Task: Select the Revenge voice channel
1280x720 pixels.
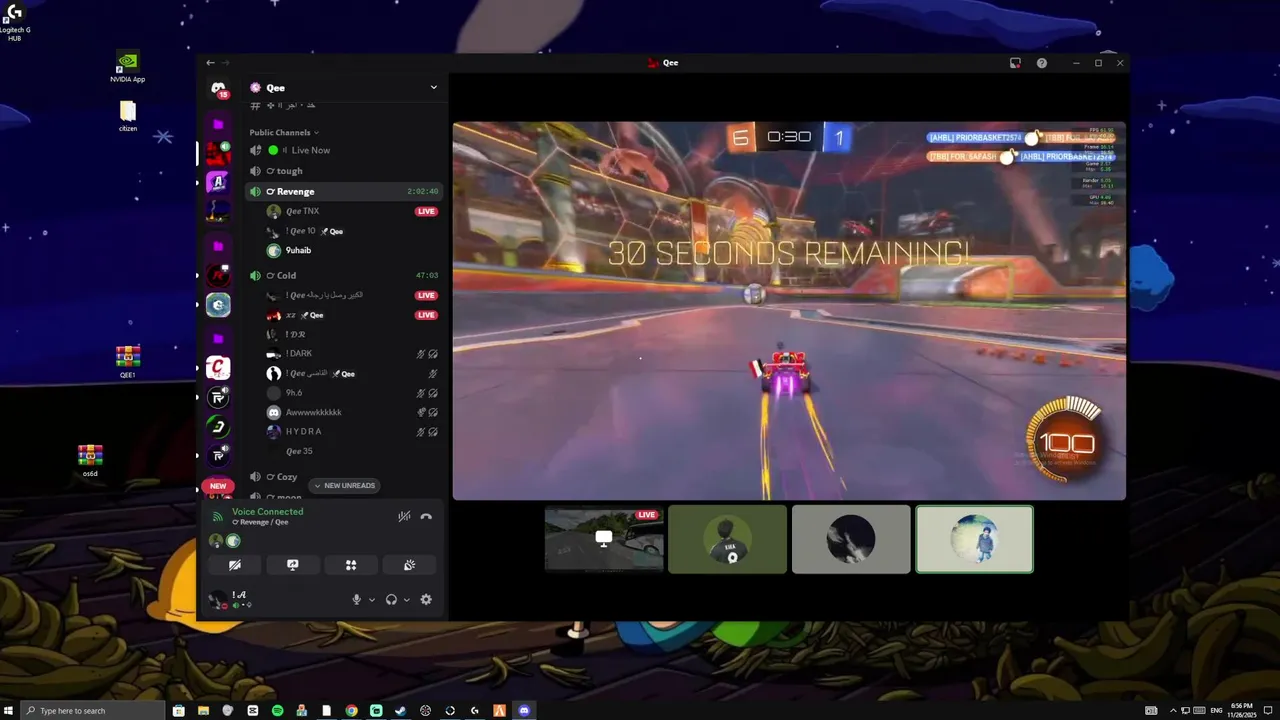Action: [x=343, y=191]
